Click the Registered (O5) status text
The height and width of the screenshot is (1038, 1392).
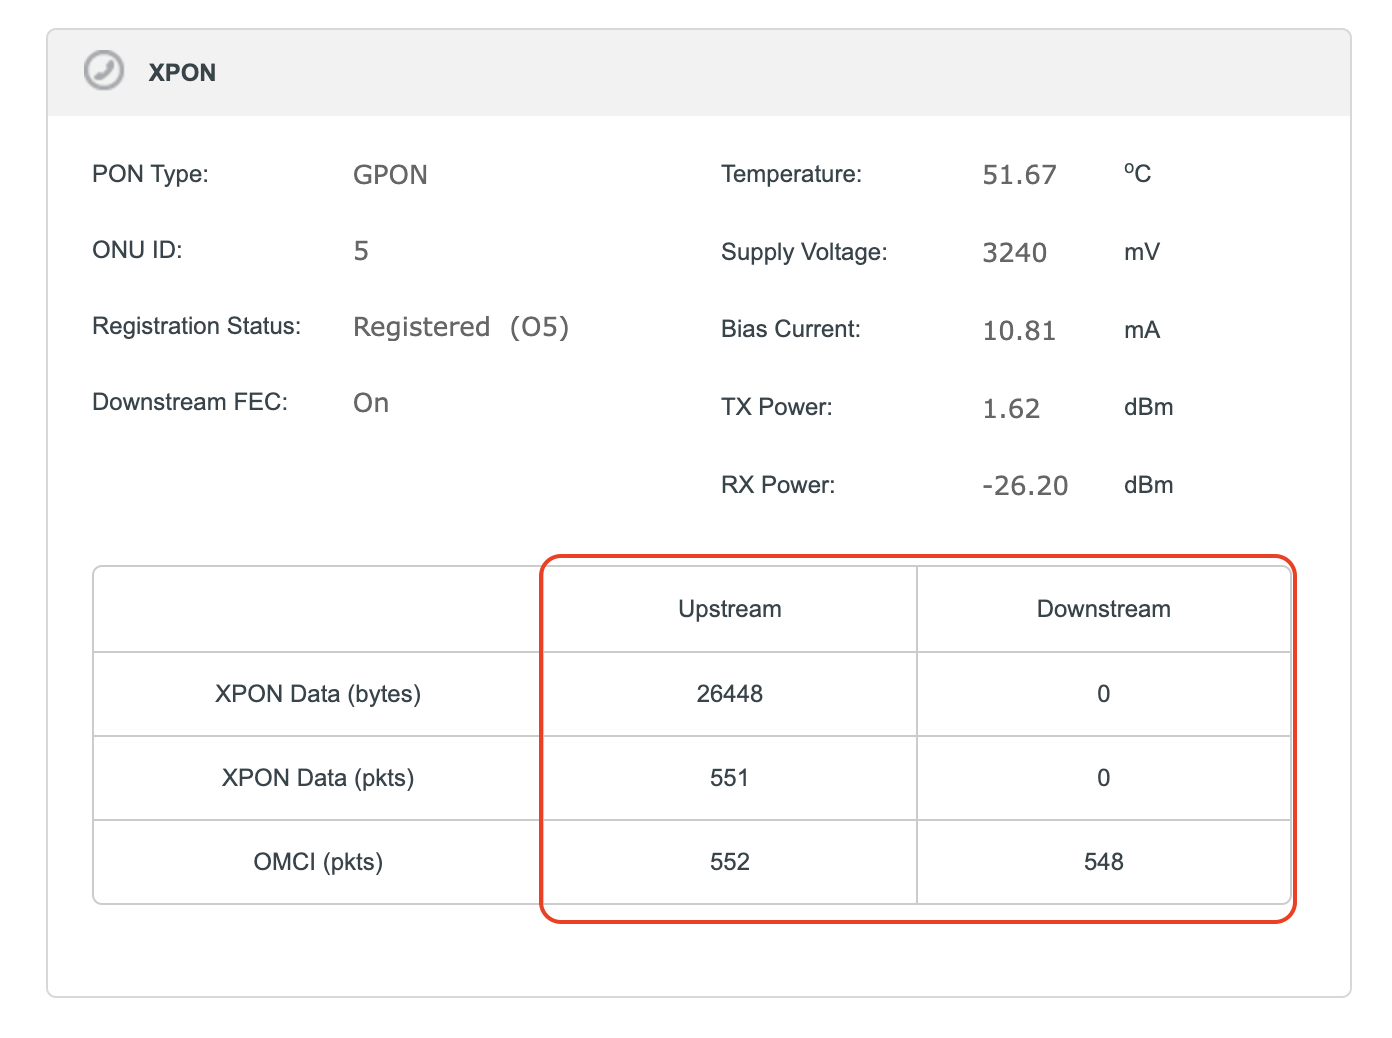(461, 327)
